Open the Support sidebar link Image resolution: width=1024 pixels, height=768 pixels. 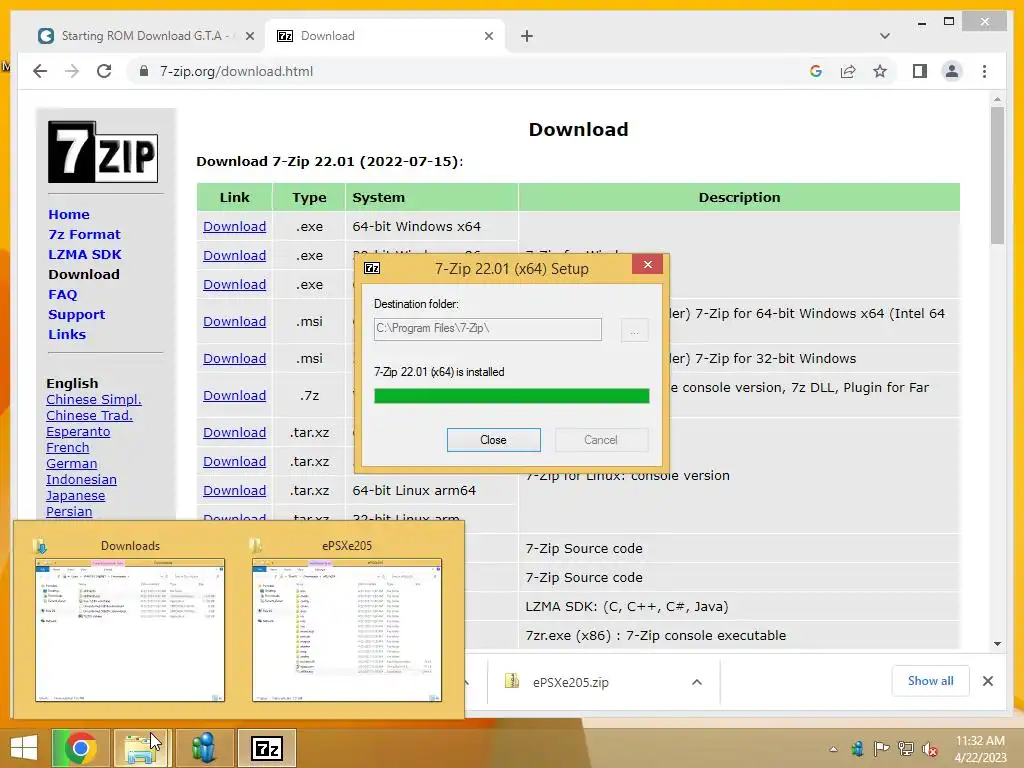coord(76,315)
